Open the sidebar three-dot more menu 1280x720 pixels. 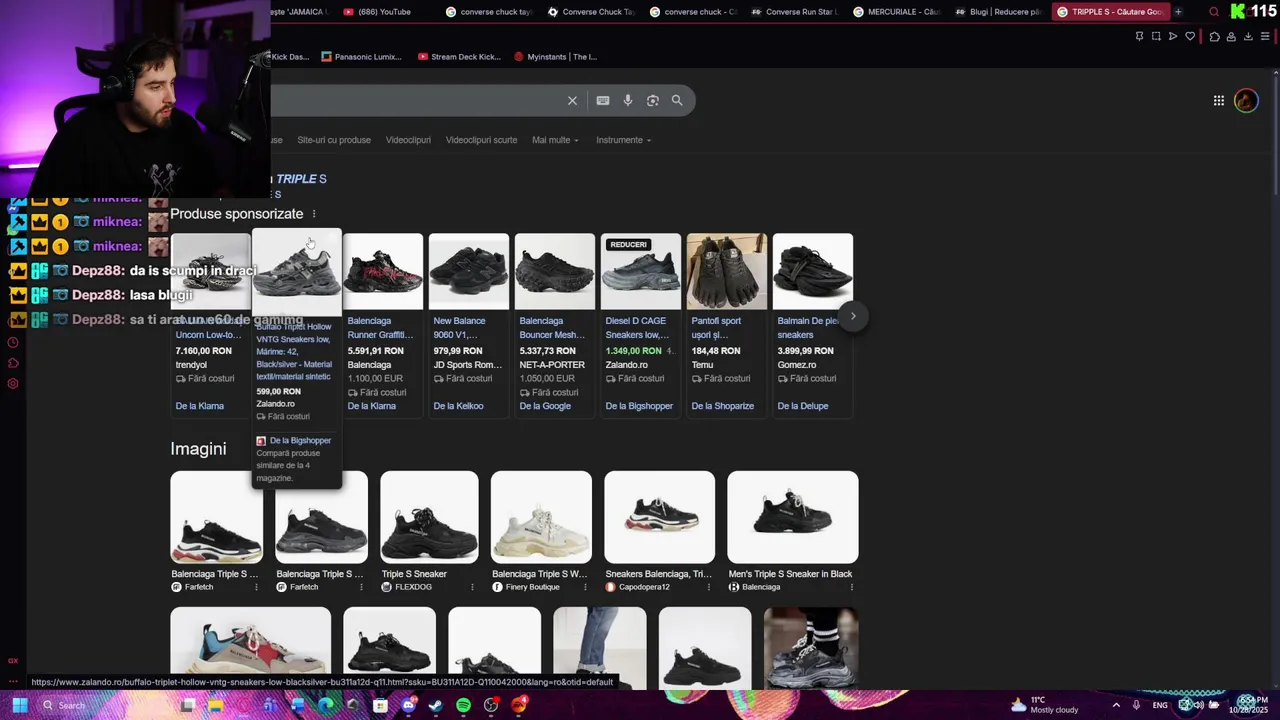[x=13, y=681]
